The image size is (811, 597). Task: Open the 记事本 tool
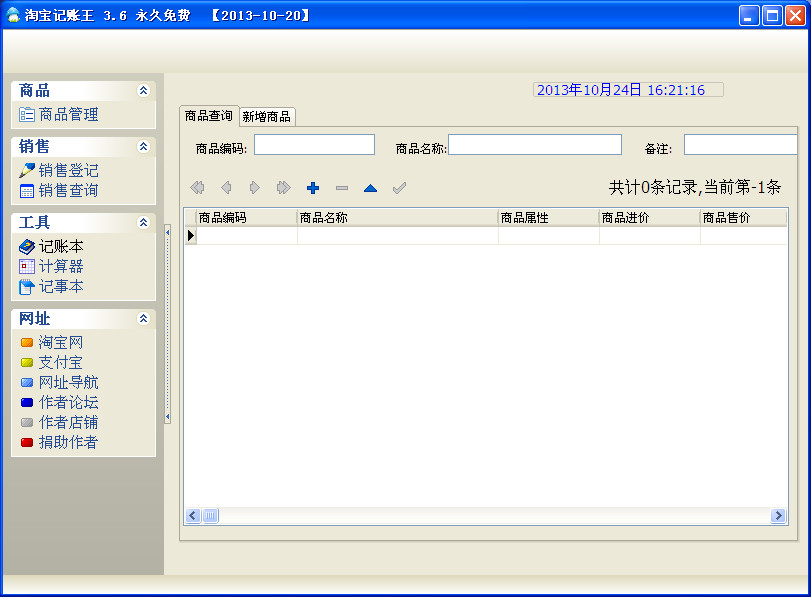[x=61, y=286]
